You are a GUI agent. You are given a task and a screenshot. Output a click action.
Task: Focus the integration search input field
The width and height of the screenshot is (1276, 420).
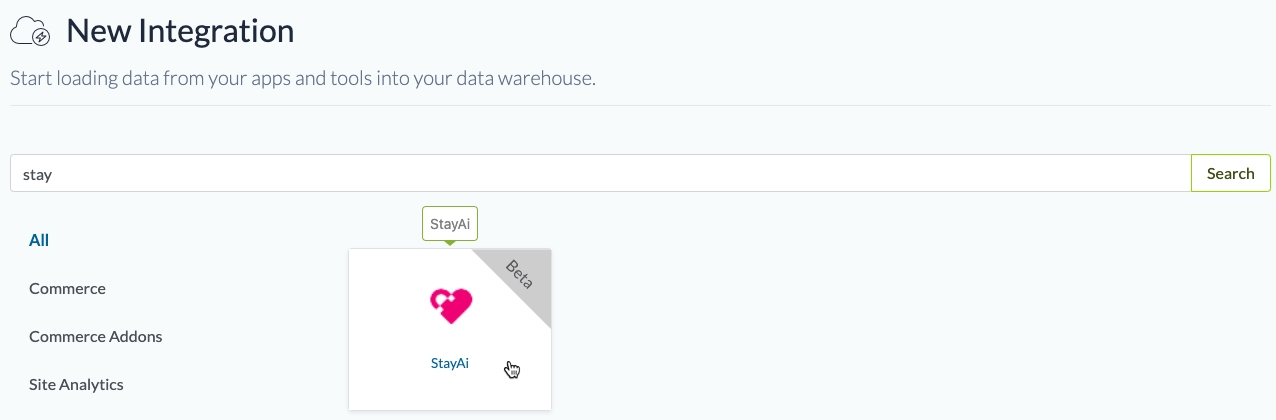click(x=600, y=173)
